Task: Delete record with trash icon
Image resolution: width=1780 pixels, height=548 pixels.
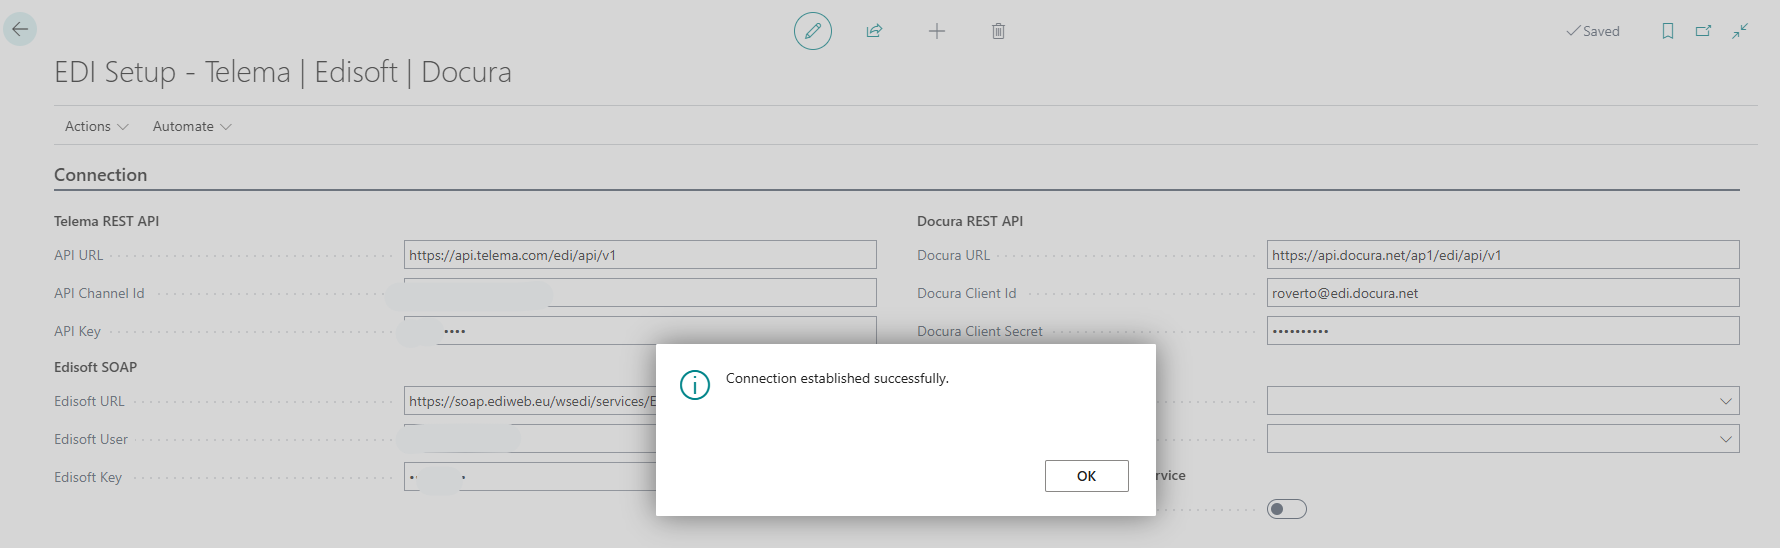Action: [998, 31]
